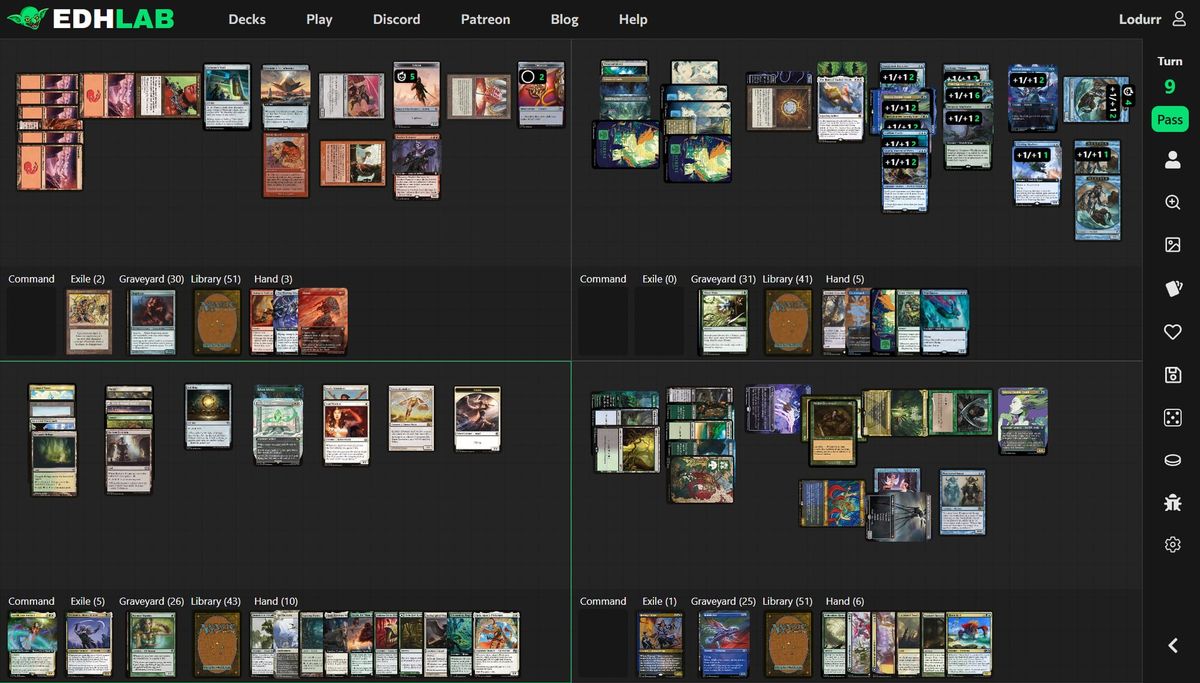Open the Lodurr user account menu
This screenshot has height=683, width=1200.
pyautogui.click(x=1154, y=19)
